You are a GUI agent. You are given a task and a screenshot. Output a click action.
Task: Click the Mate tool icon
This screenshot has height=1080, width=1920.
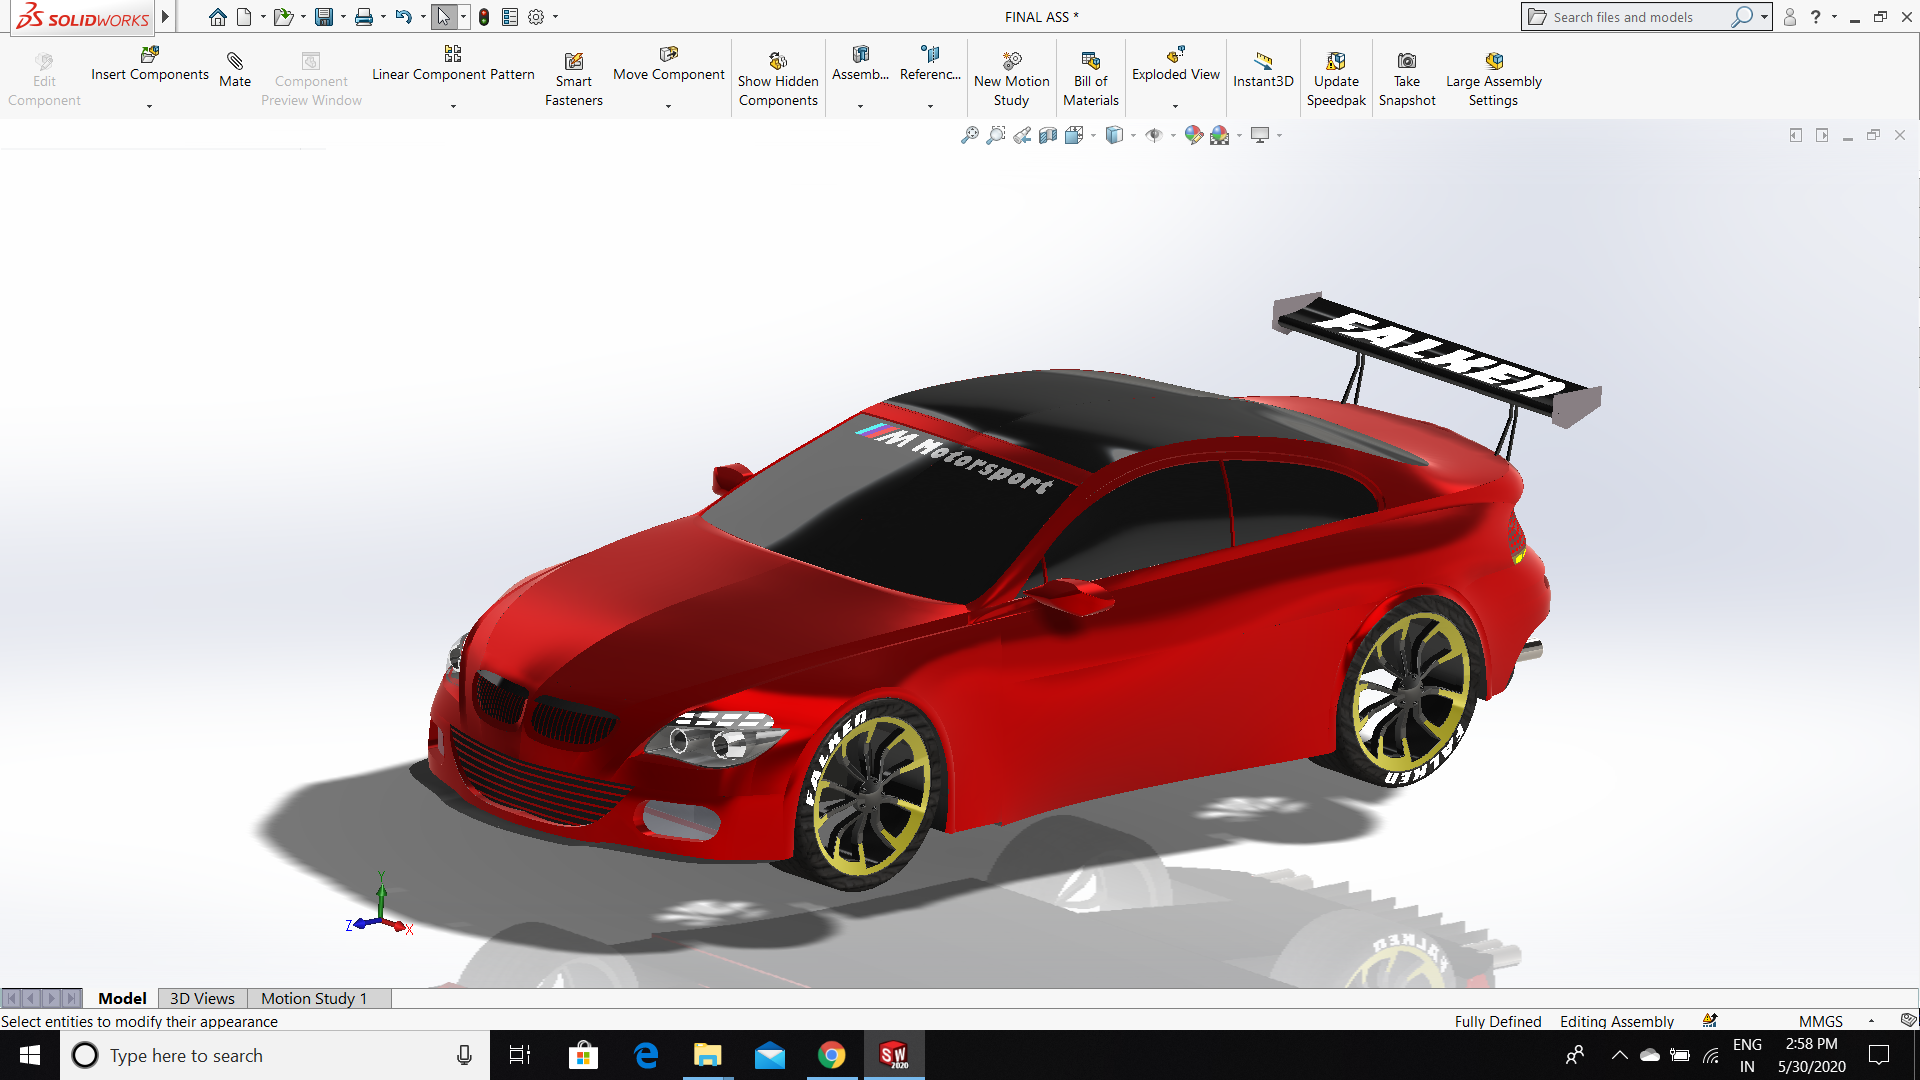(x=235, y=62)
